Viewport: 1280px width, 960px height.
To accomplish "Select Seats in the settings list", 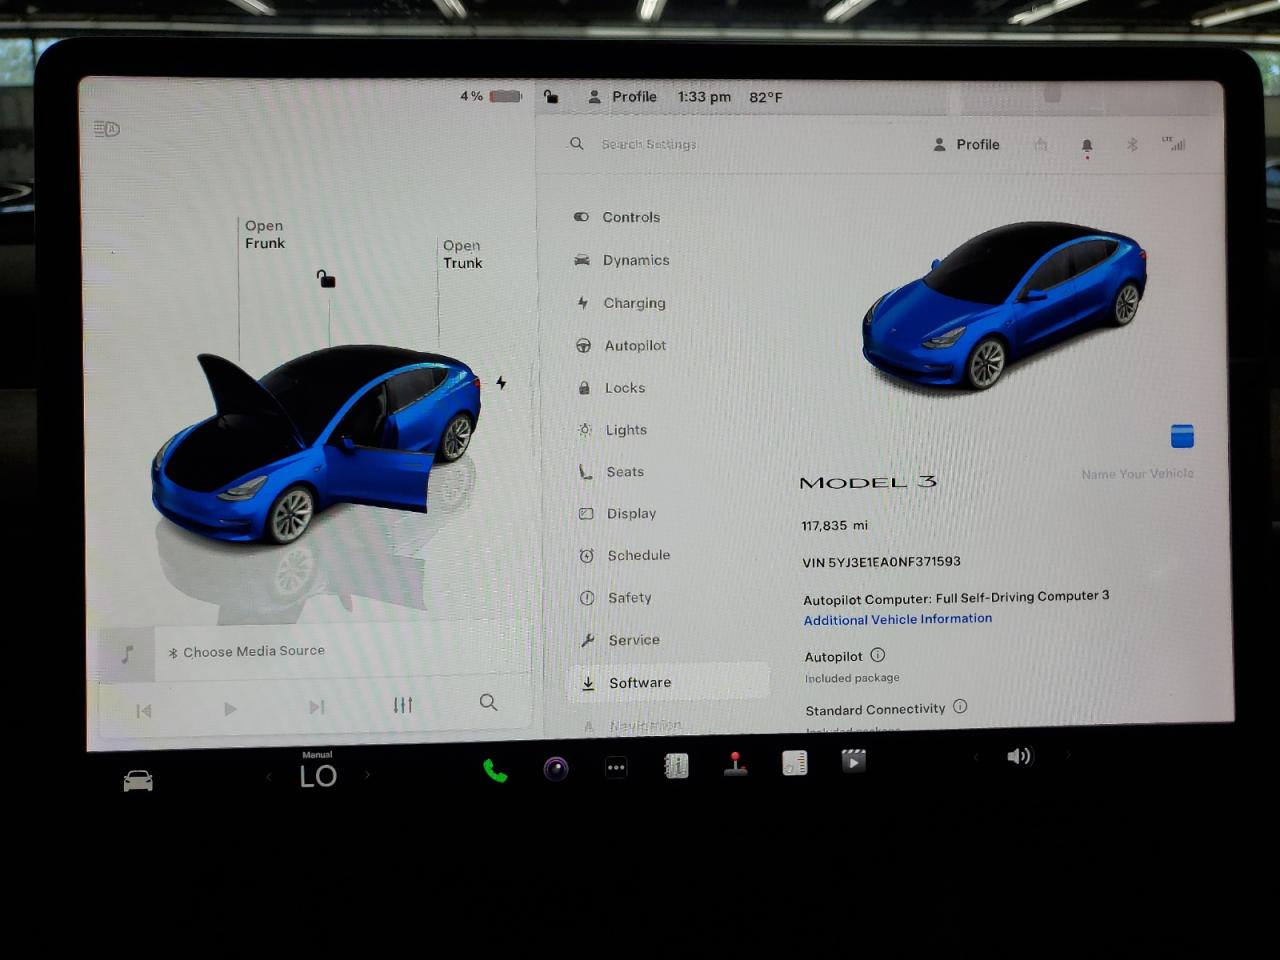I will [x=612, y=472].
